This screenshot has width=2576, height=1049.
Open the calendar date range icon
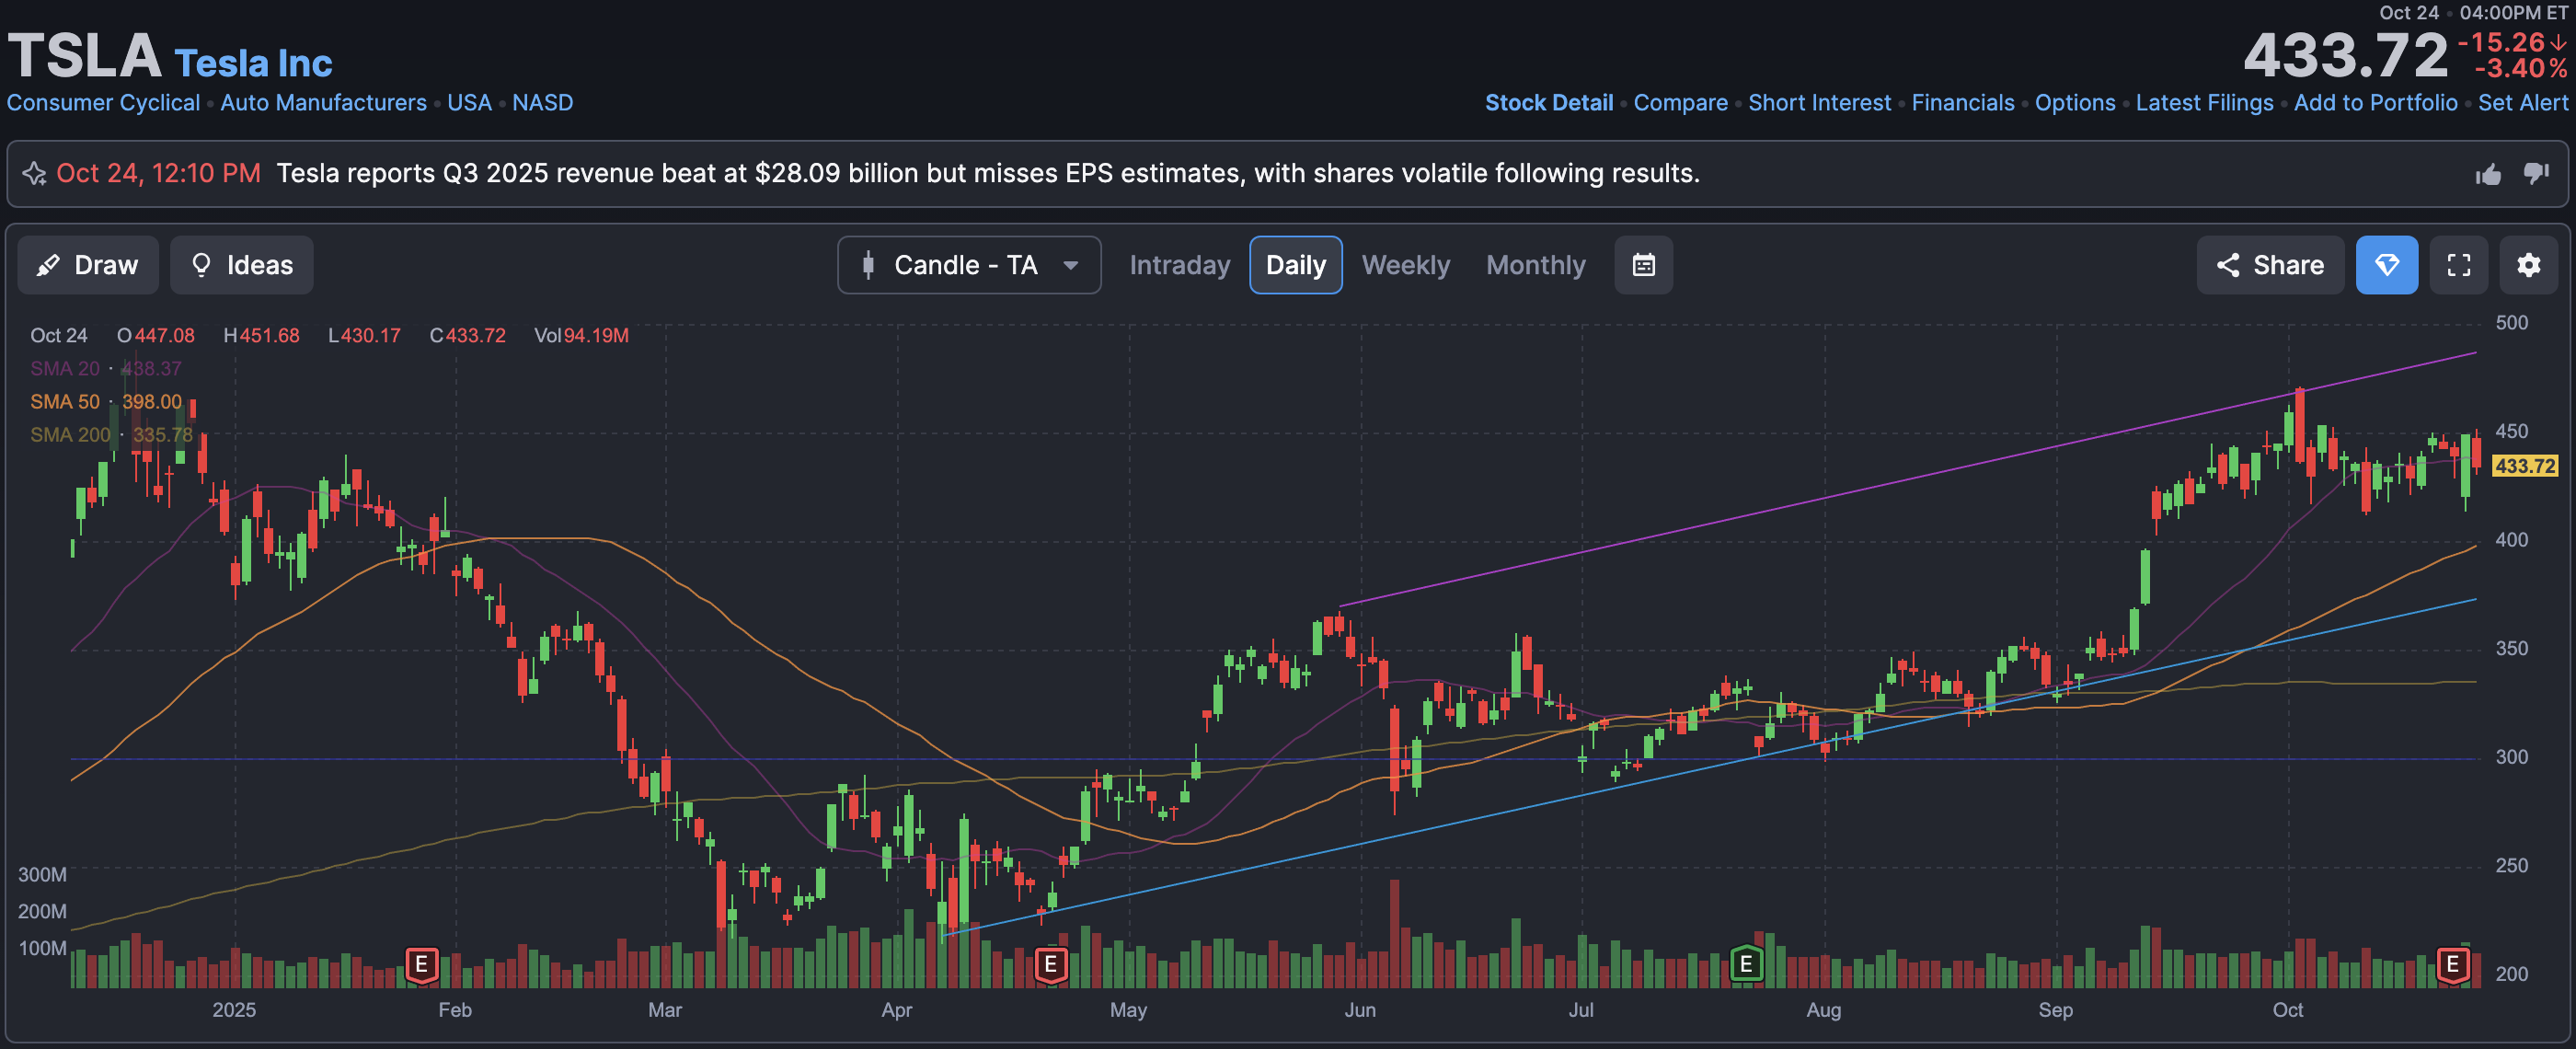(1643, 265)
